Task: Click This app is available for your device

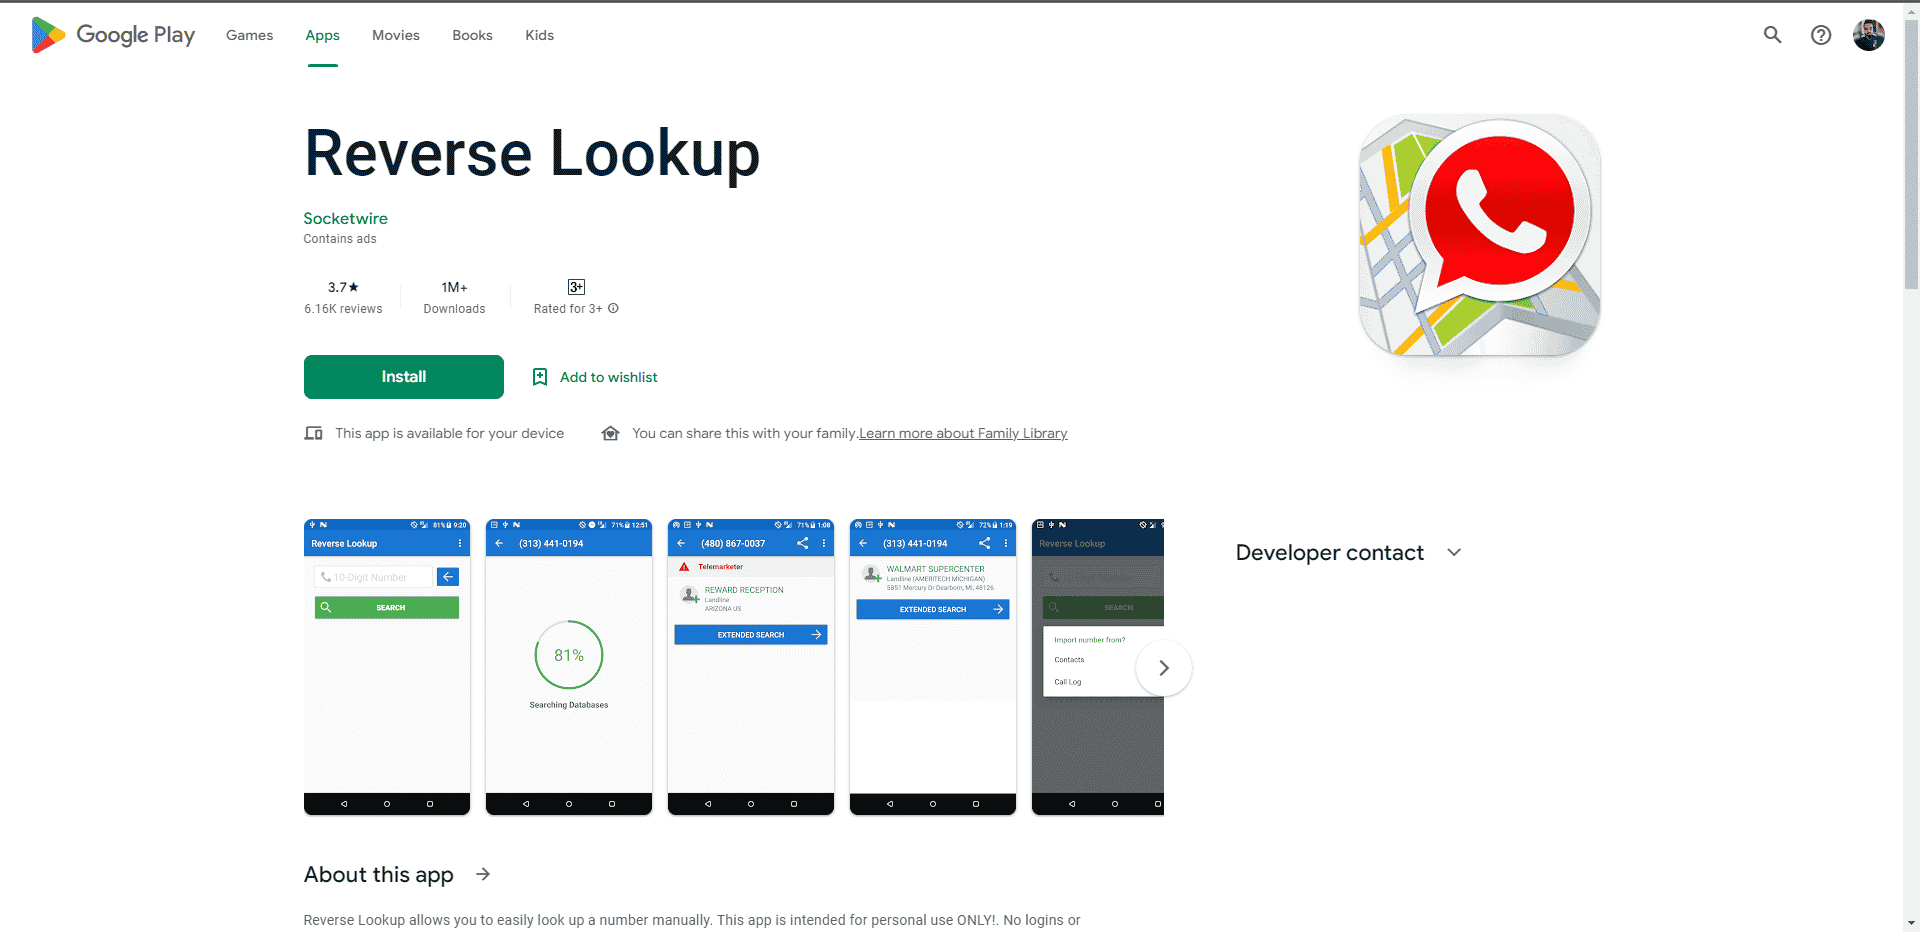Action: pyautogui.click(x=450, y=433)
